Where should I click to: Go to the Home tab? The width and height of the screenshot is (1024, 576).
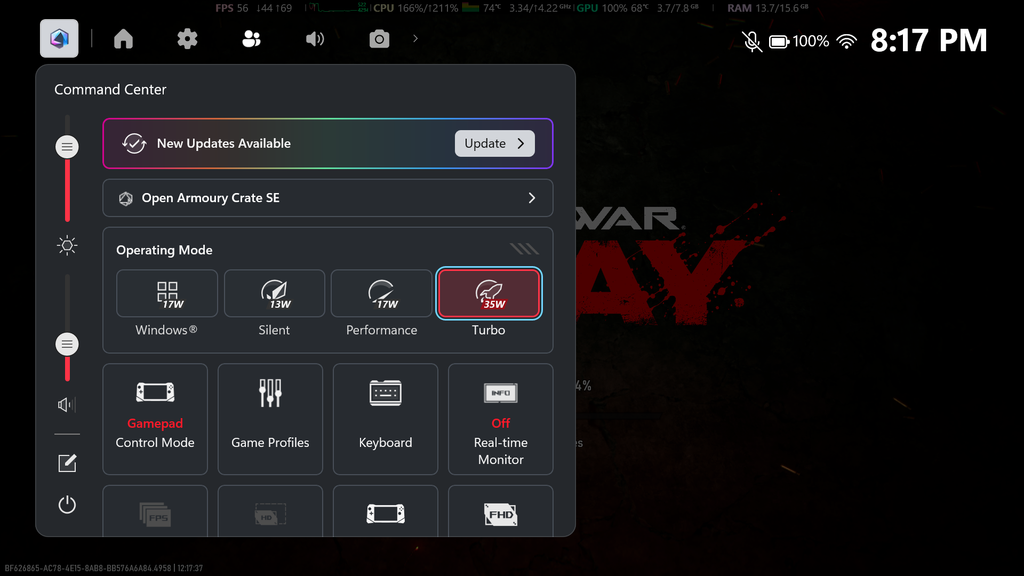[123, 39]
